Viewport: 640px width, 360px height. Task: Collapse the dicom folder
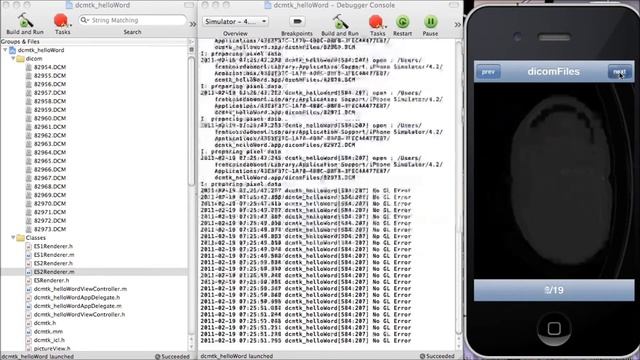point(13,58)
